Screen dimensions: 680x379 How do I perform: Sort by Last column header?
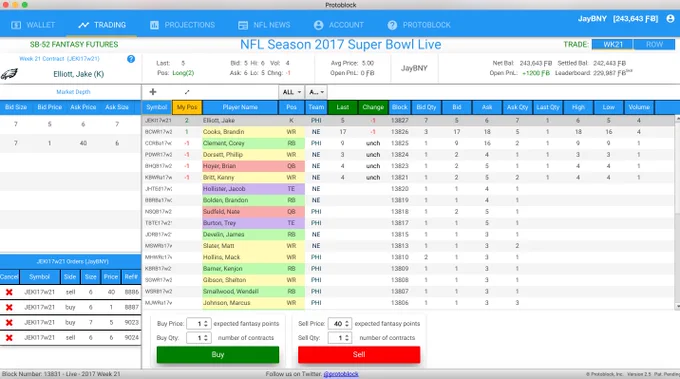343,107
